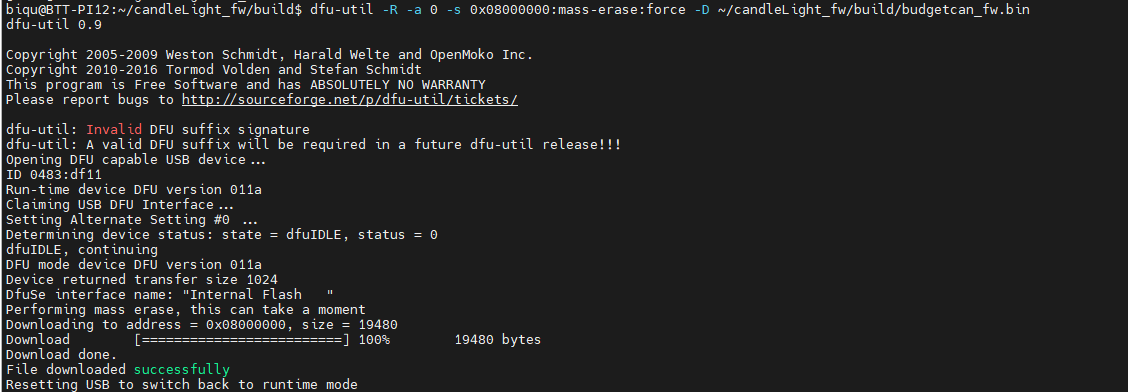Click the 'Performing mass erase' line

(186, 309)
